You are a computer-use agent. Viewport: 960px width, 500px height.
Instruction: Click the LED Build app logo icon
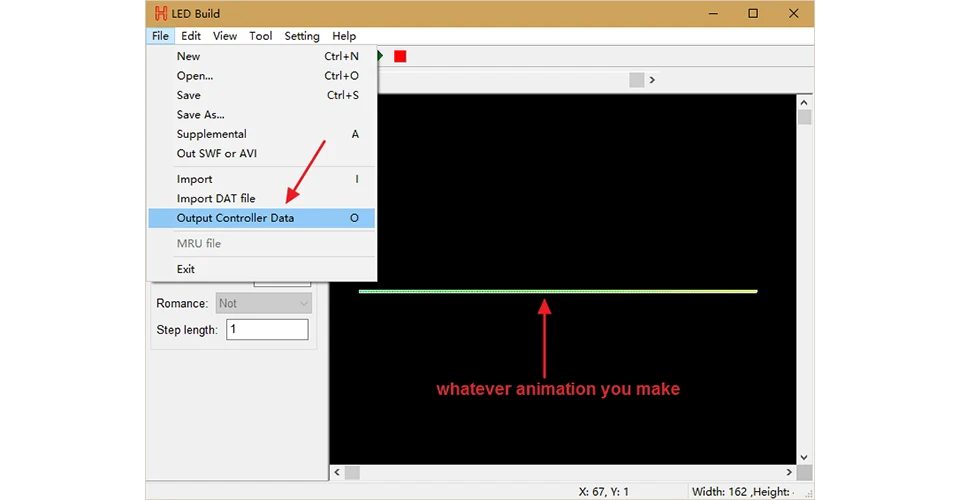pos(161,13)
